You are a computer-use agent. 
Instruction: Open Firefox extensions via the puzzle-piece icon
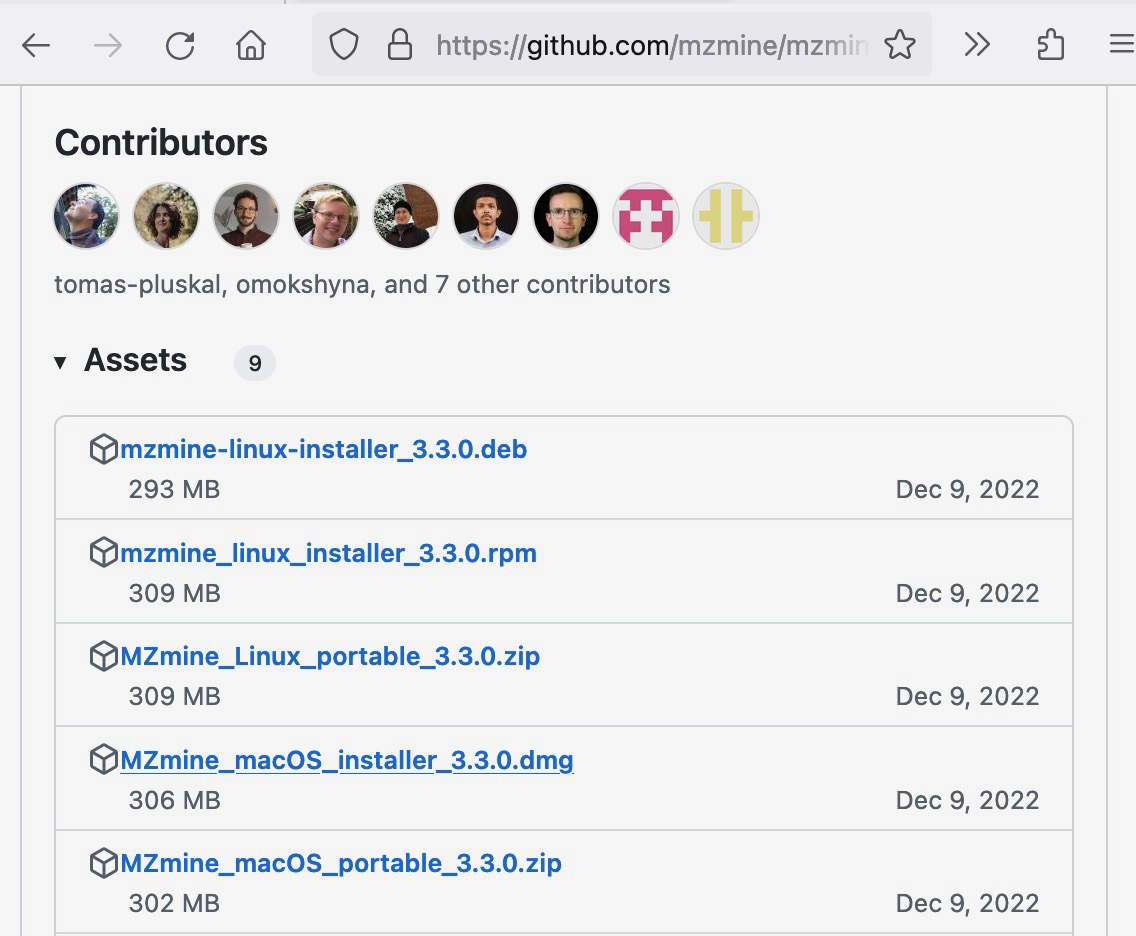[x=1050, y=44]
